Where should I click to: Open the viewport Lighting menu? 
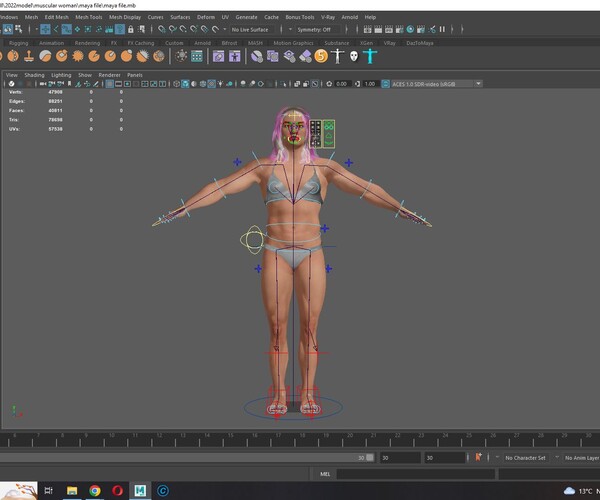tap(61, 75)
